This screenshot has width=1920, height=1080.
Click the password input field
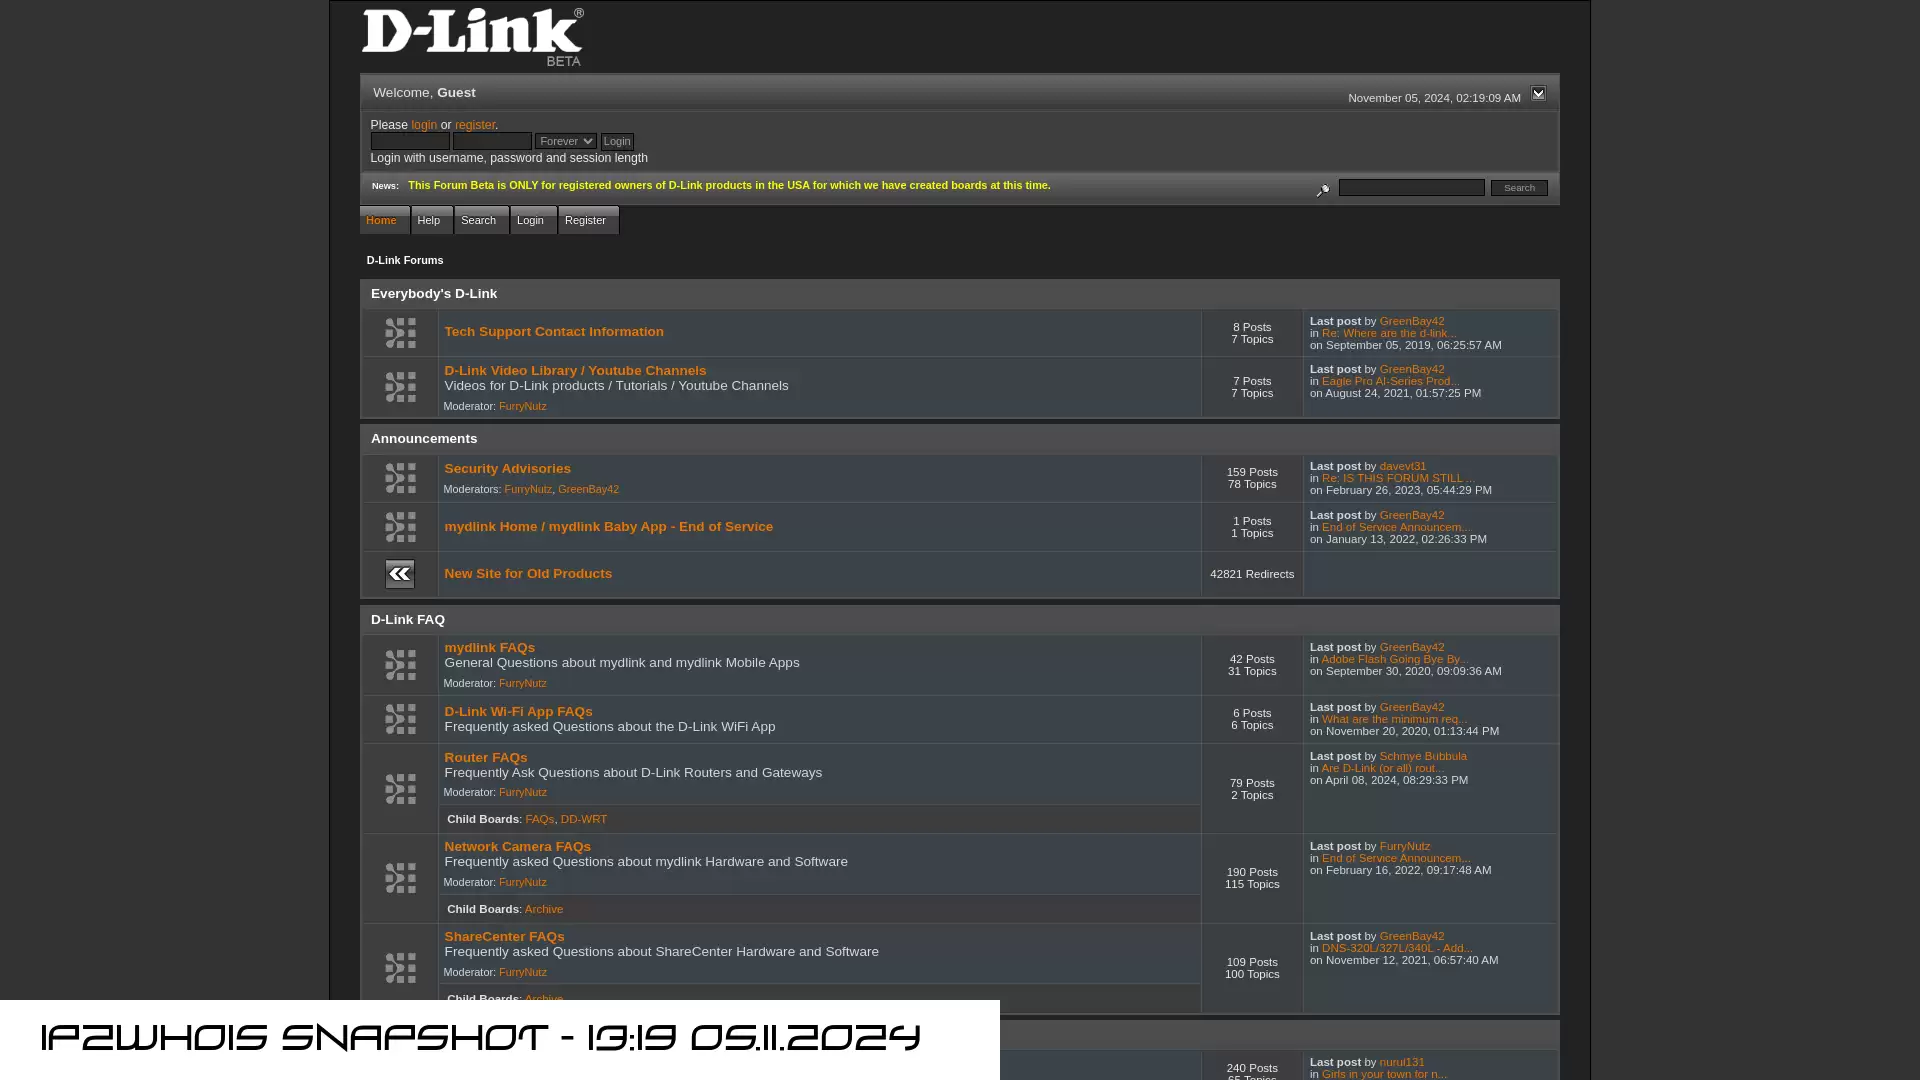pos(492,142)
